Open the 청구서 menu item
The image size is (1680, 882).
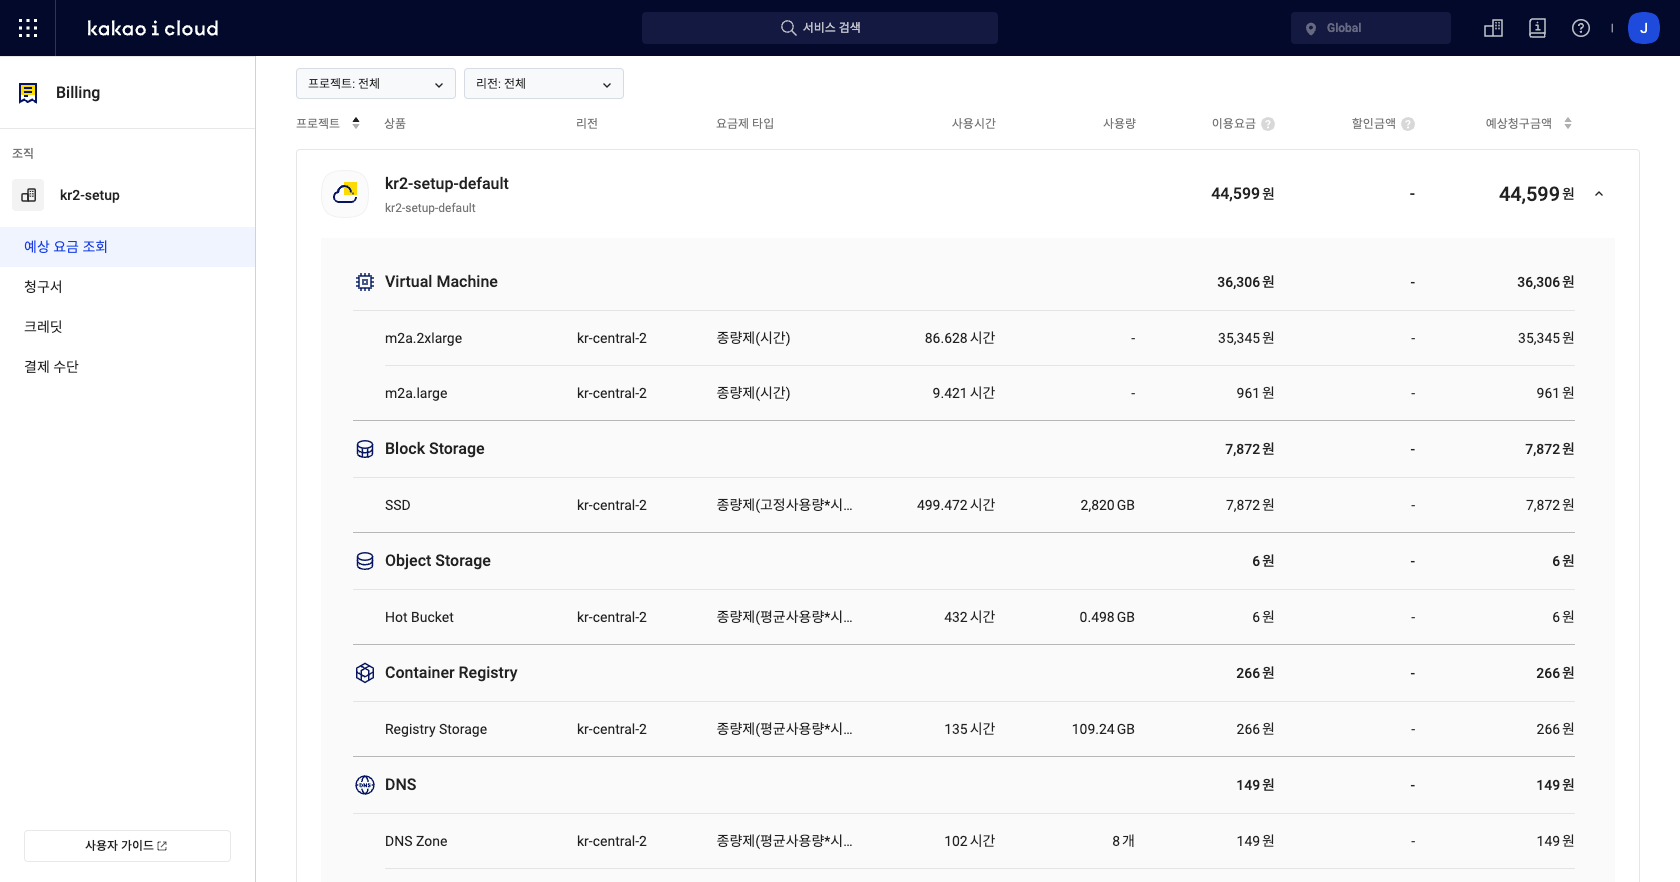pos(128,287)
